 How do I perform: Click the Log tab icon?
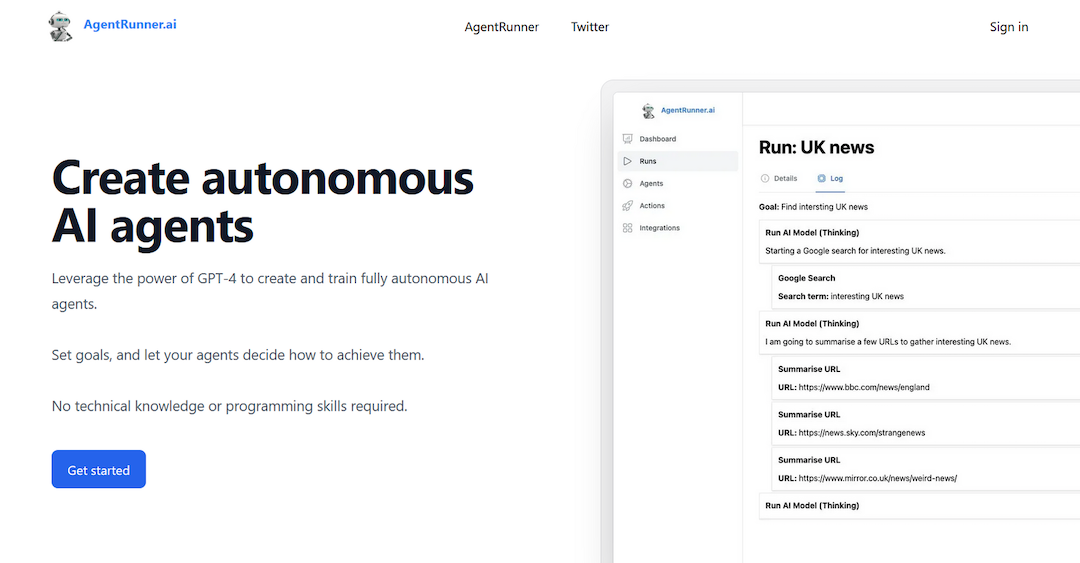click(821, 178)
